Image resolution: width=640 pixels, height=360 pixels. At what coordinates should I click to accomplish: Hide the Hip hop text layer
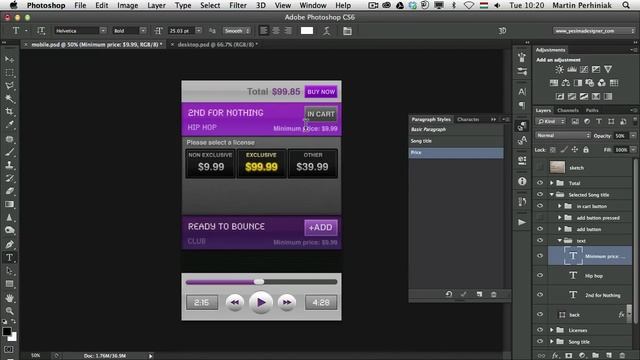(540, 276)
